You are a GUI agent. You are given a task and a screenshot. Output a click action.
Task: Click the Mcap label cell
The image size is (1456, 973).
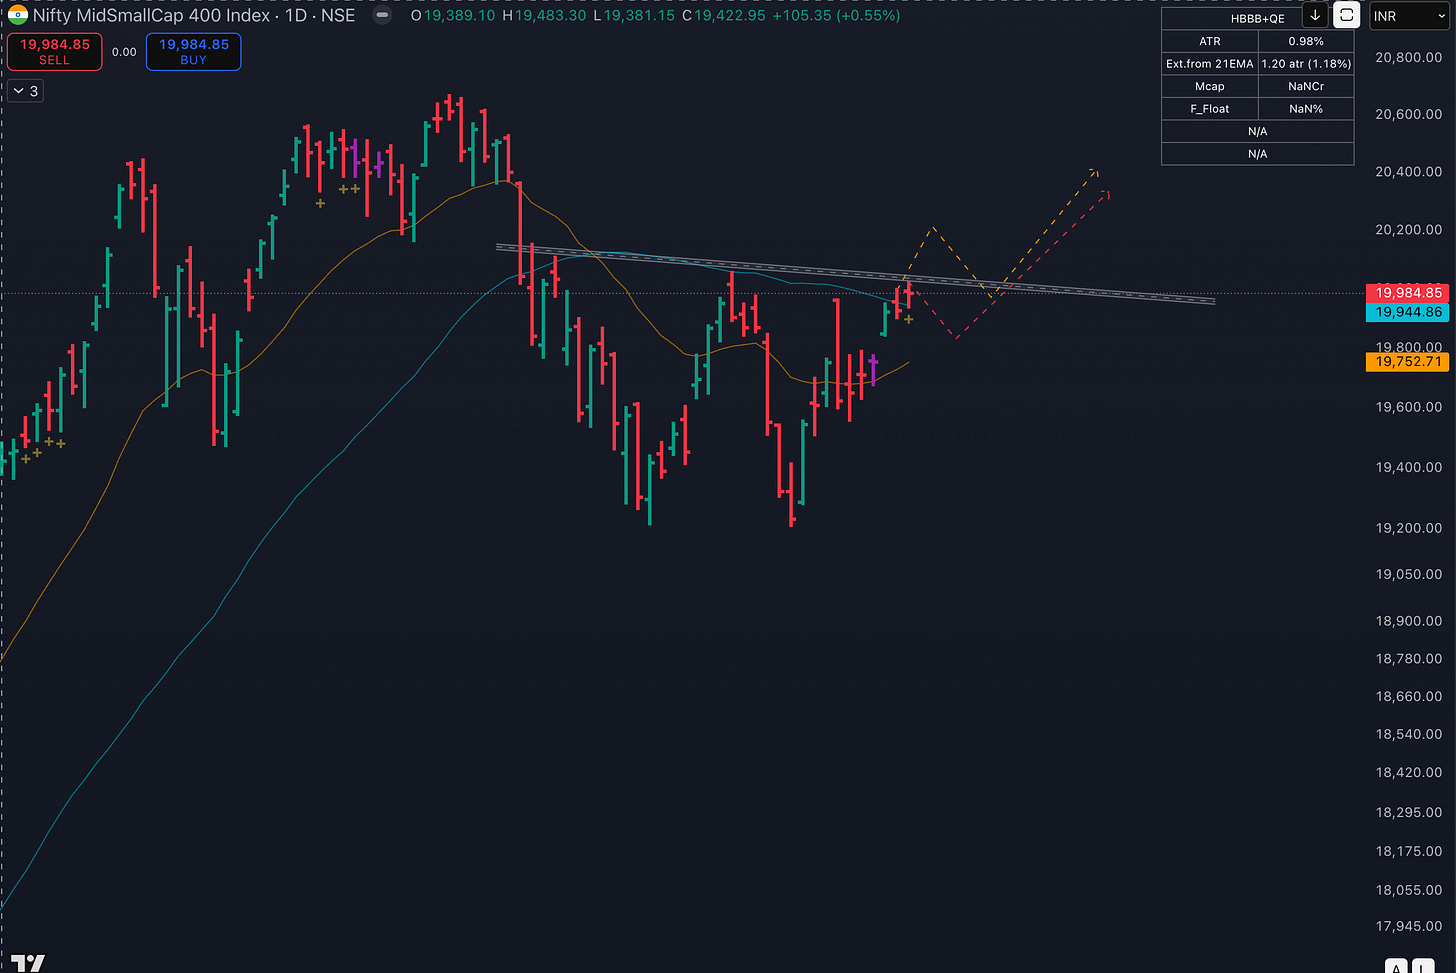1210,87
